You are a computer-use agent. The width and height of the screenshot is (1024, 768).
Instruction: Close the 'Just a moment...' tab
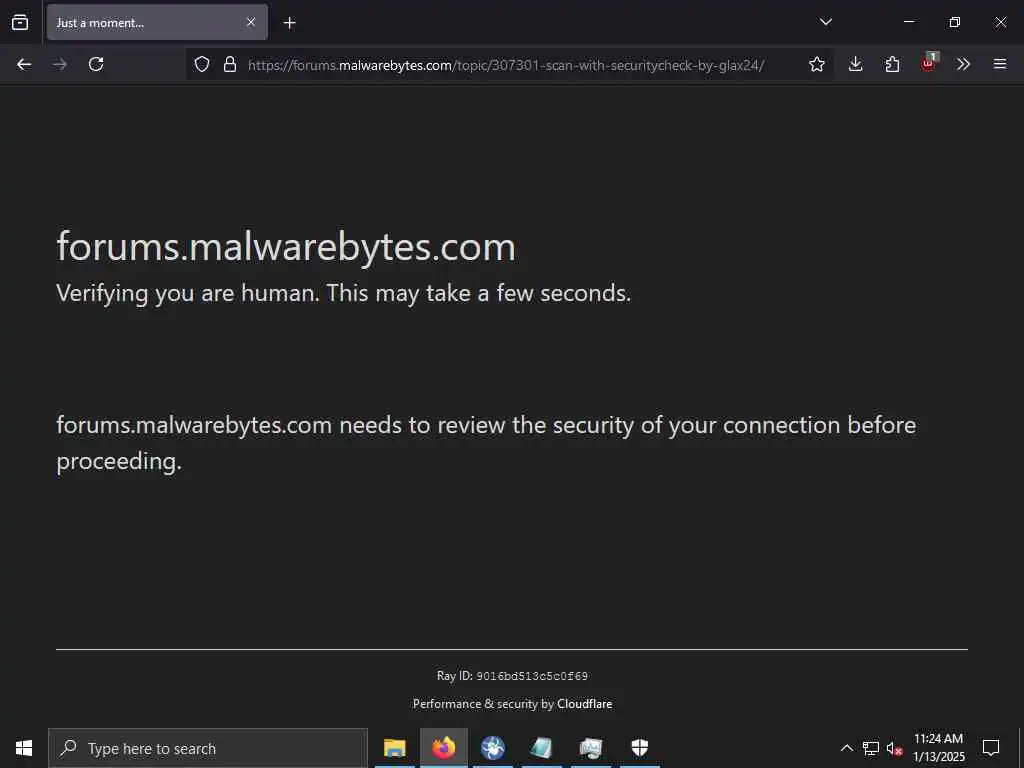[251, 22]
